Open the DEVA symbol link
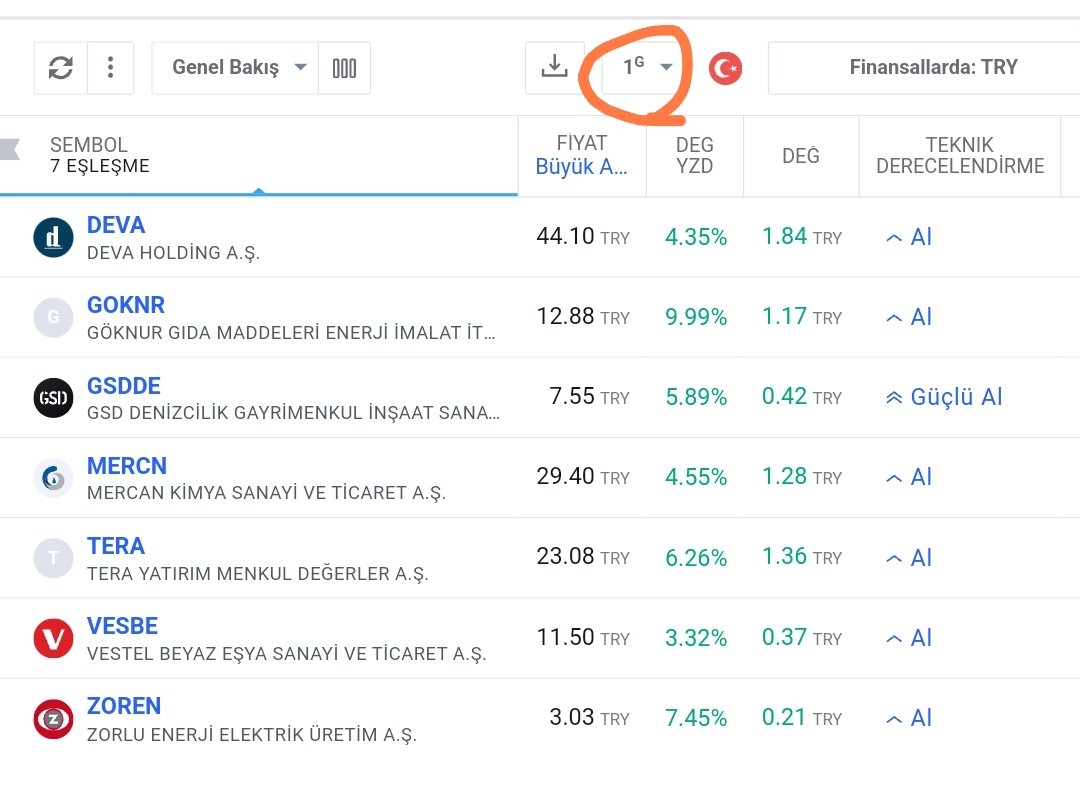1080x791 pixels. point(116,225)
